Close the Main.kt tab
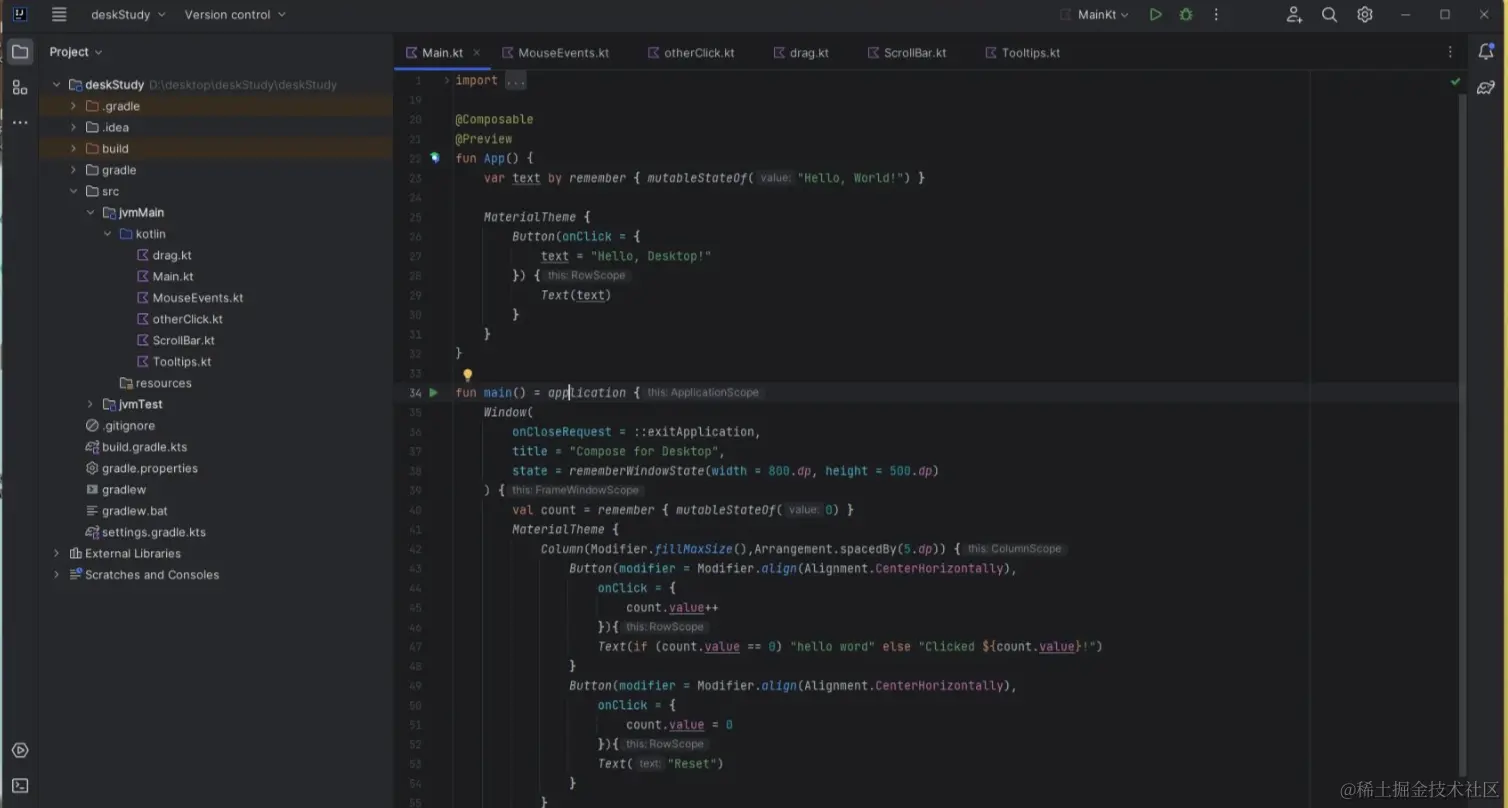 point(477,53)
